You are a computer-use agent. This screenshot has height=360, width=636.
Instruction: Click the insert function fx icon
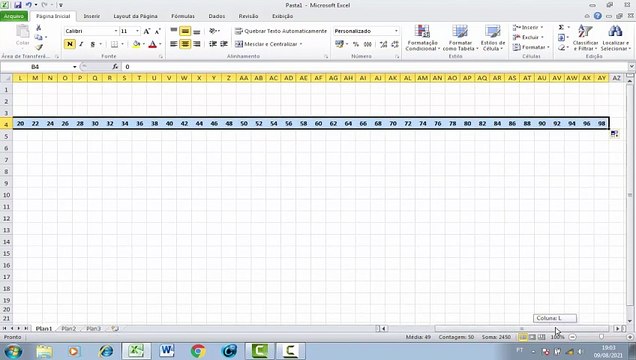[x=115, y=66]
